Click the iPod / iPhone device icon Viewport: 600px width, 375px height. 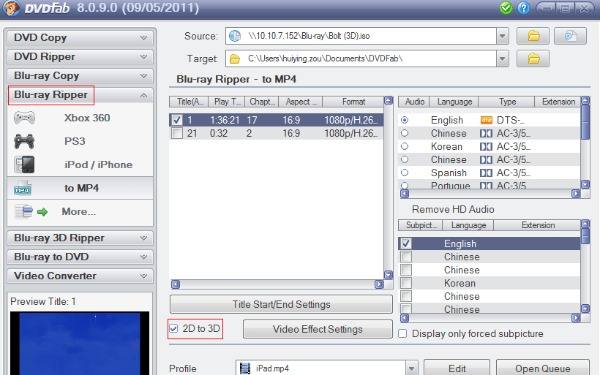[x=24, y=165]
